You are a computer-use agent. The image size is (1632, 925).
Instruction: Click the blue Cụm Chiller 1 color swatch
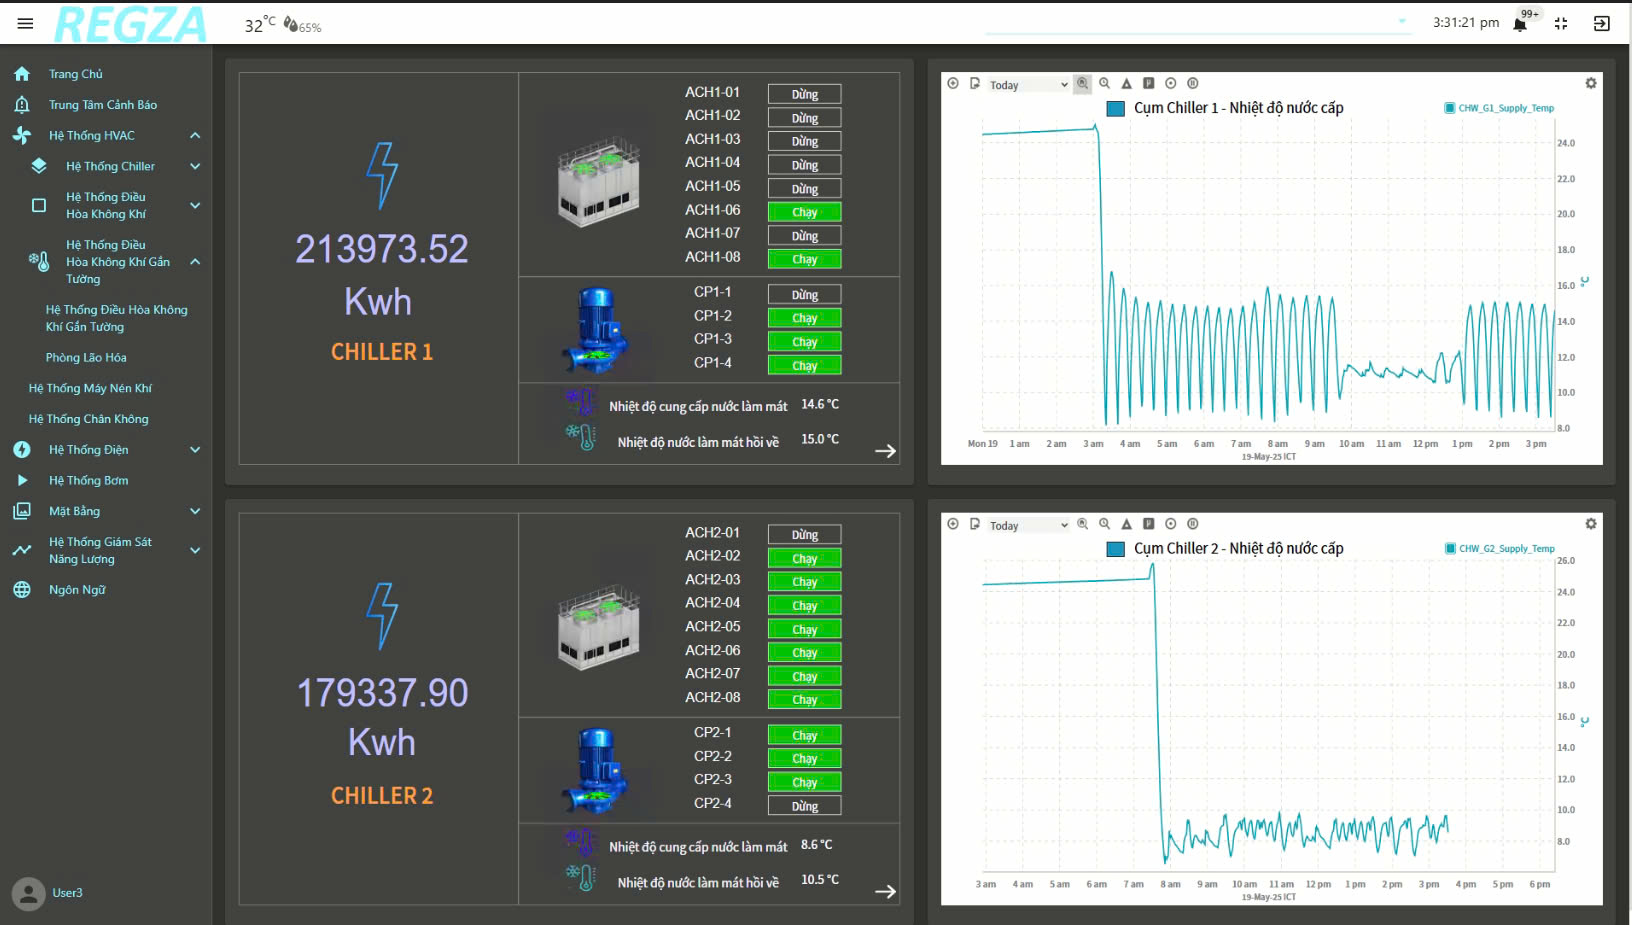1116,108
